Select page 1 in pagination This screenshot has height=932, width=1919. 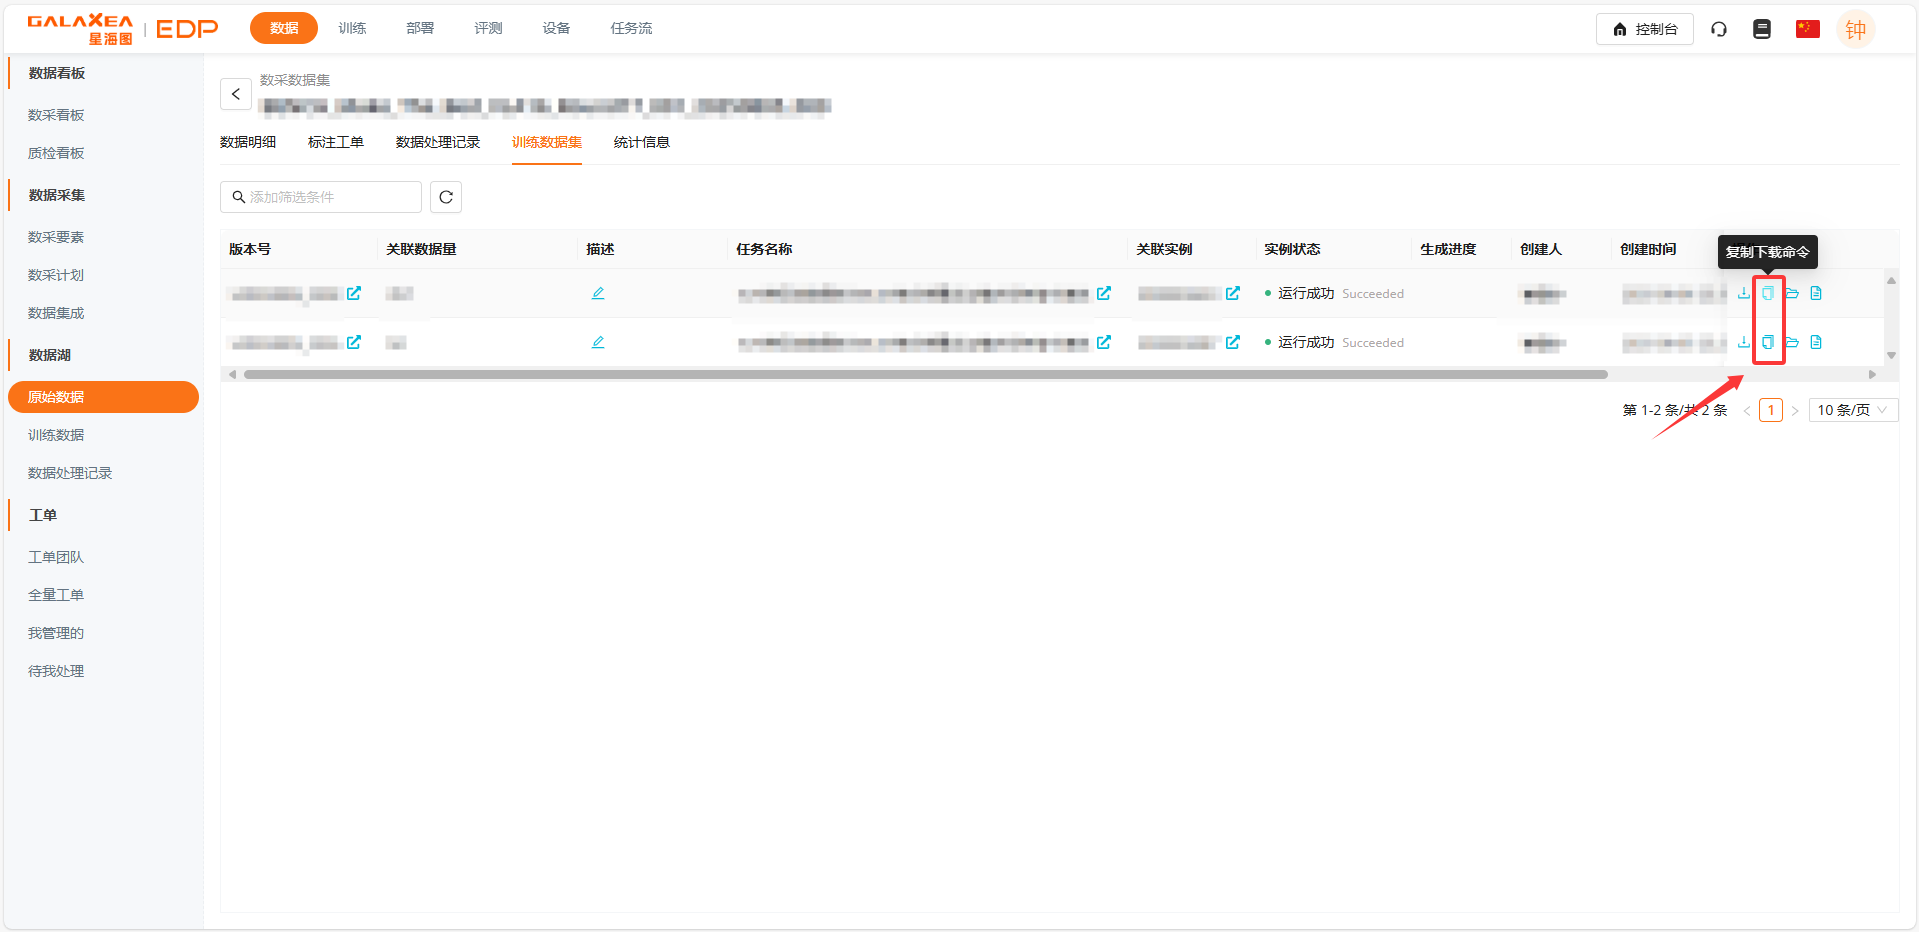(x=1771, y=410)
